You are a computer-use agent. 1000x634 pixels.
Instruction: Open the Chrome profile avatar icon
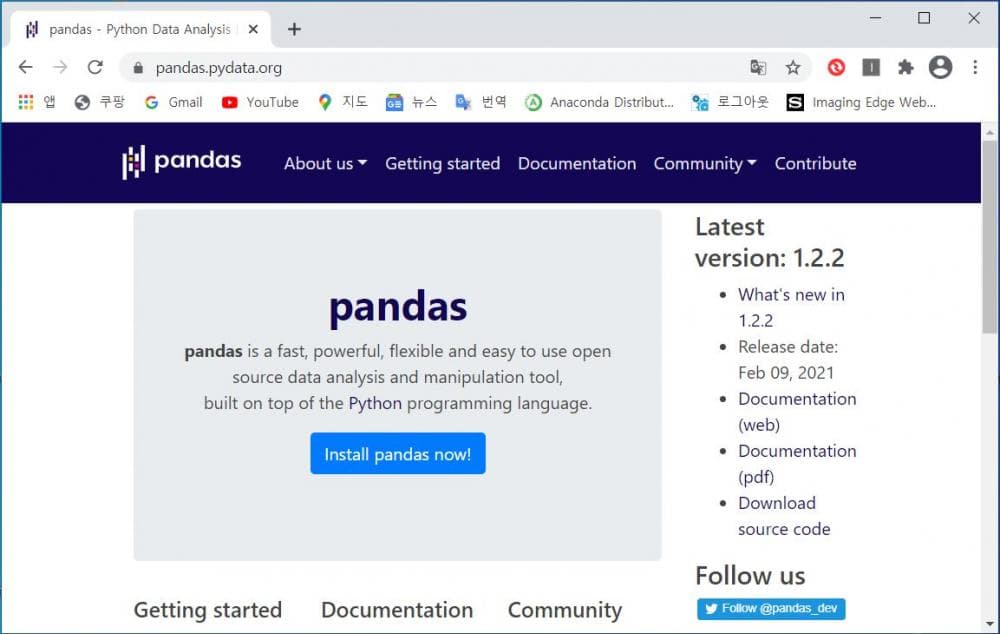(x=940, y=67)
